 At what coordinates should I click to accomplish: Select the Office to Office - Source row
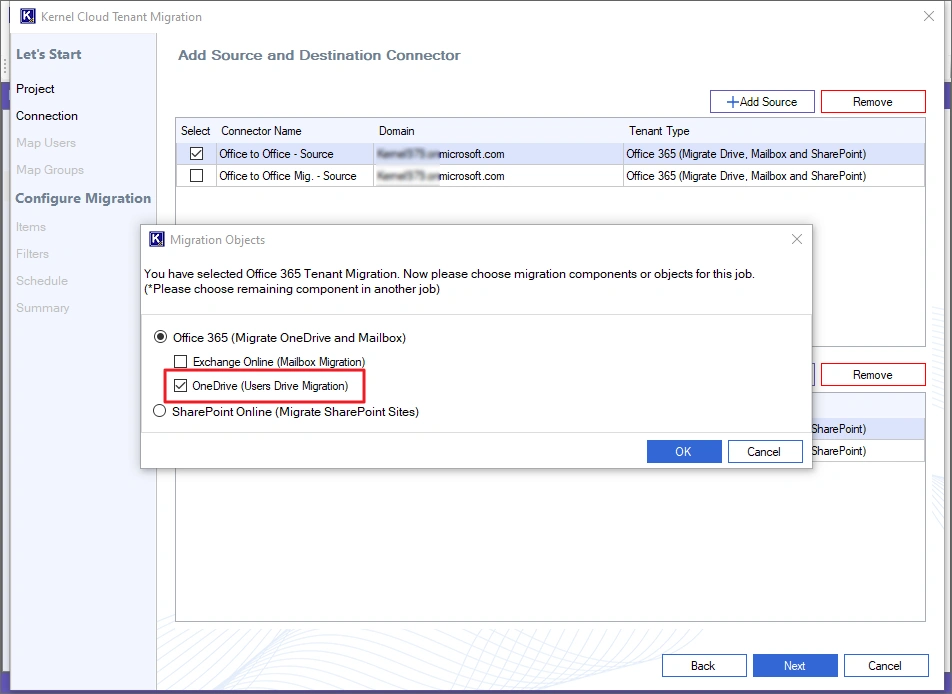[x=400, y=153]
